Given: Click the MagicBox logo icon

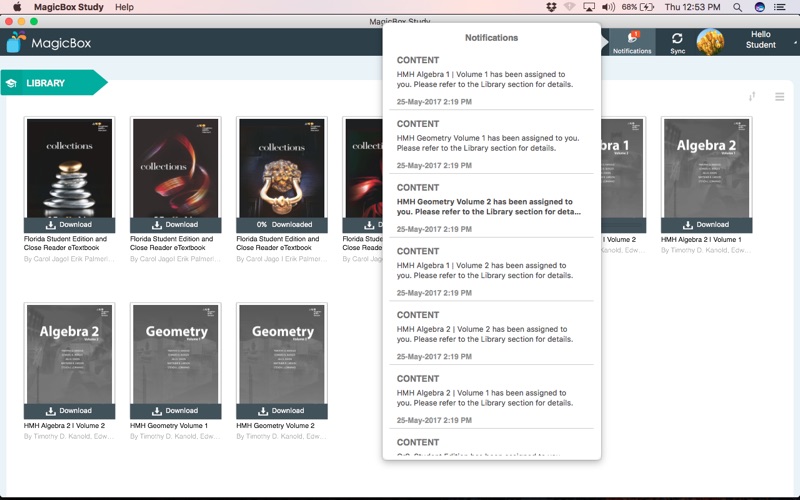Looking at the screenshot, I should tap(16, 42).
